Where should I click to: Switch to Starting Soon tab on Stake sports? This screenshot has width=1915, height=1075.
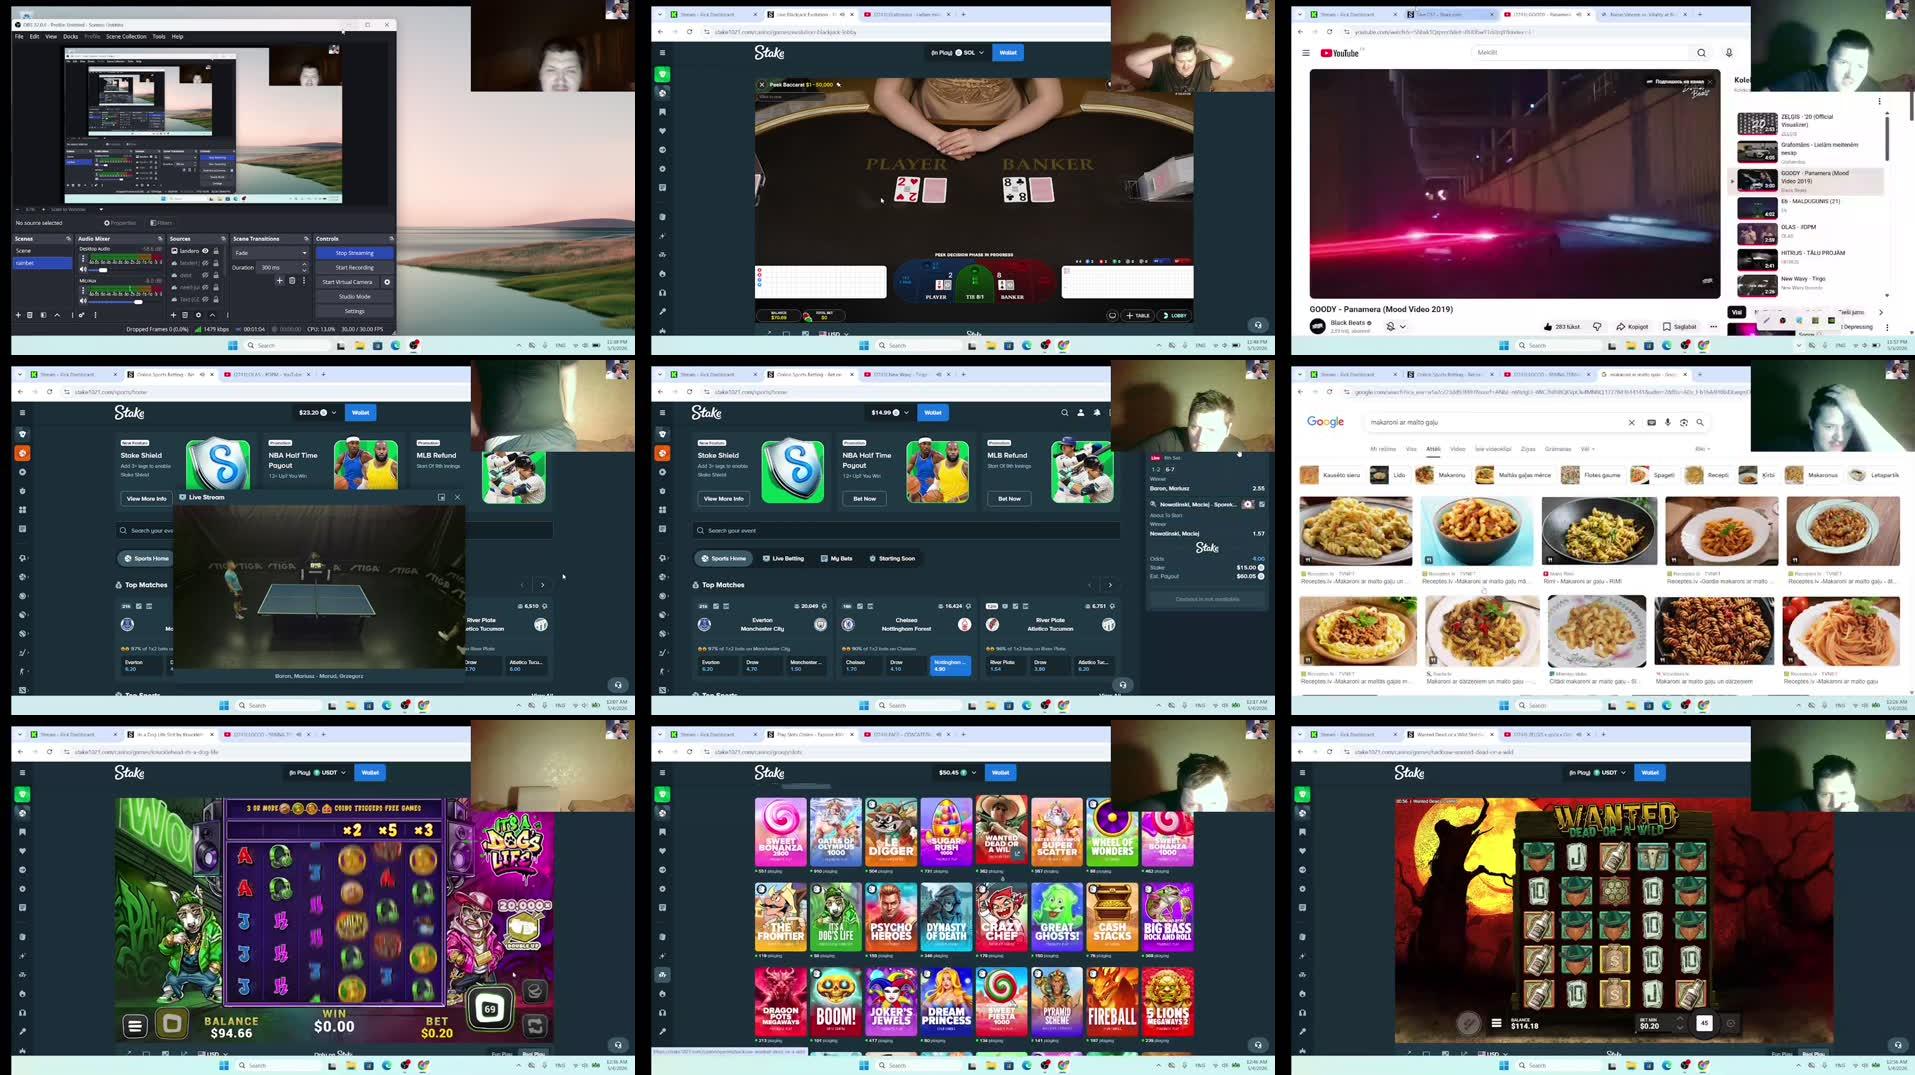coord(892,558)
